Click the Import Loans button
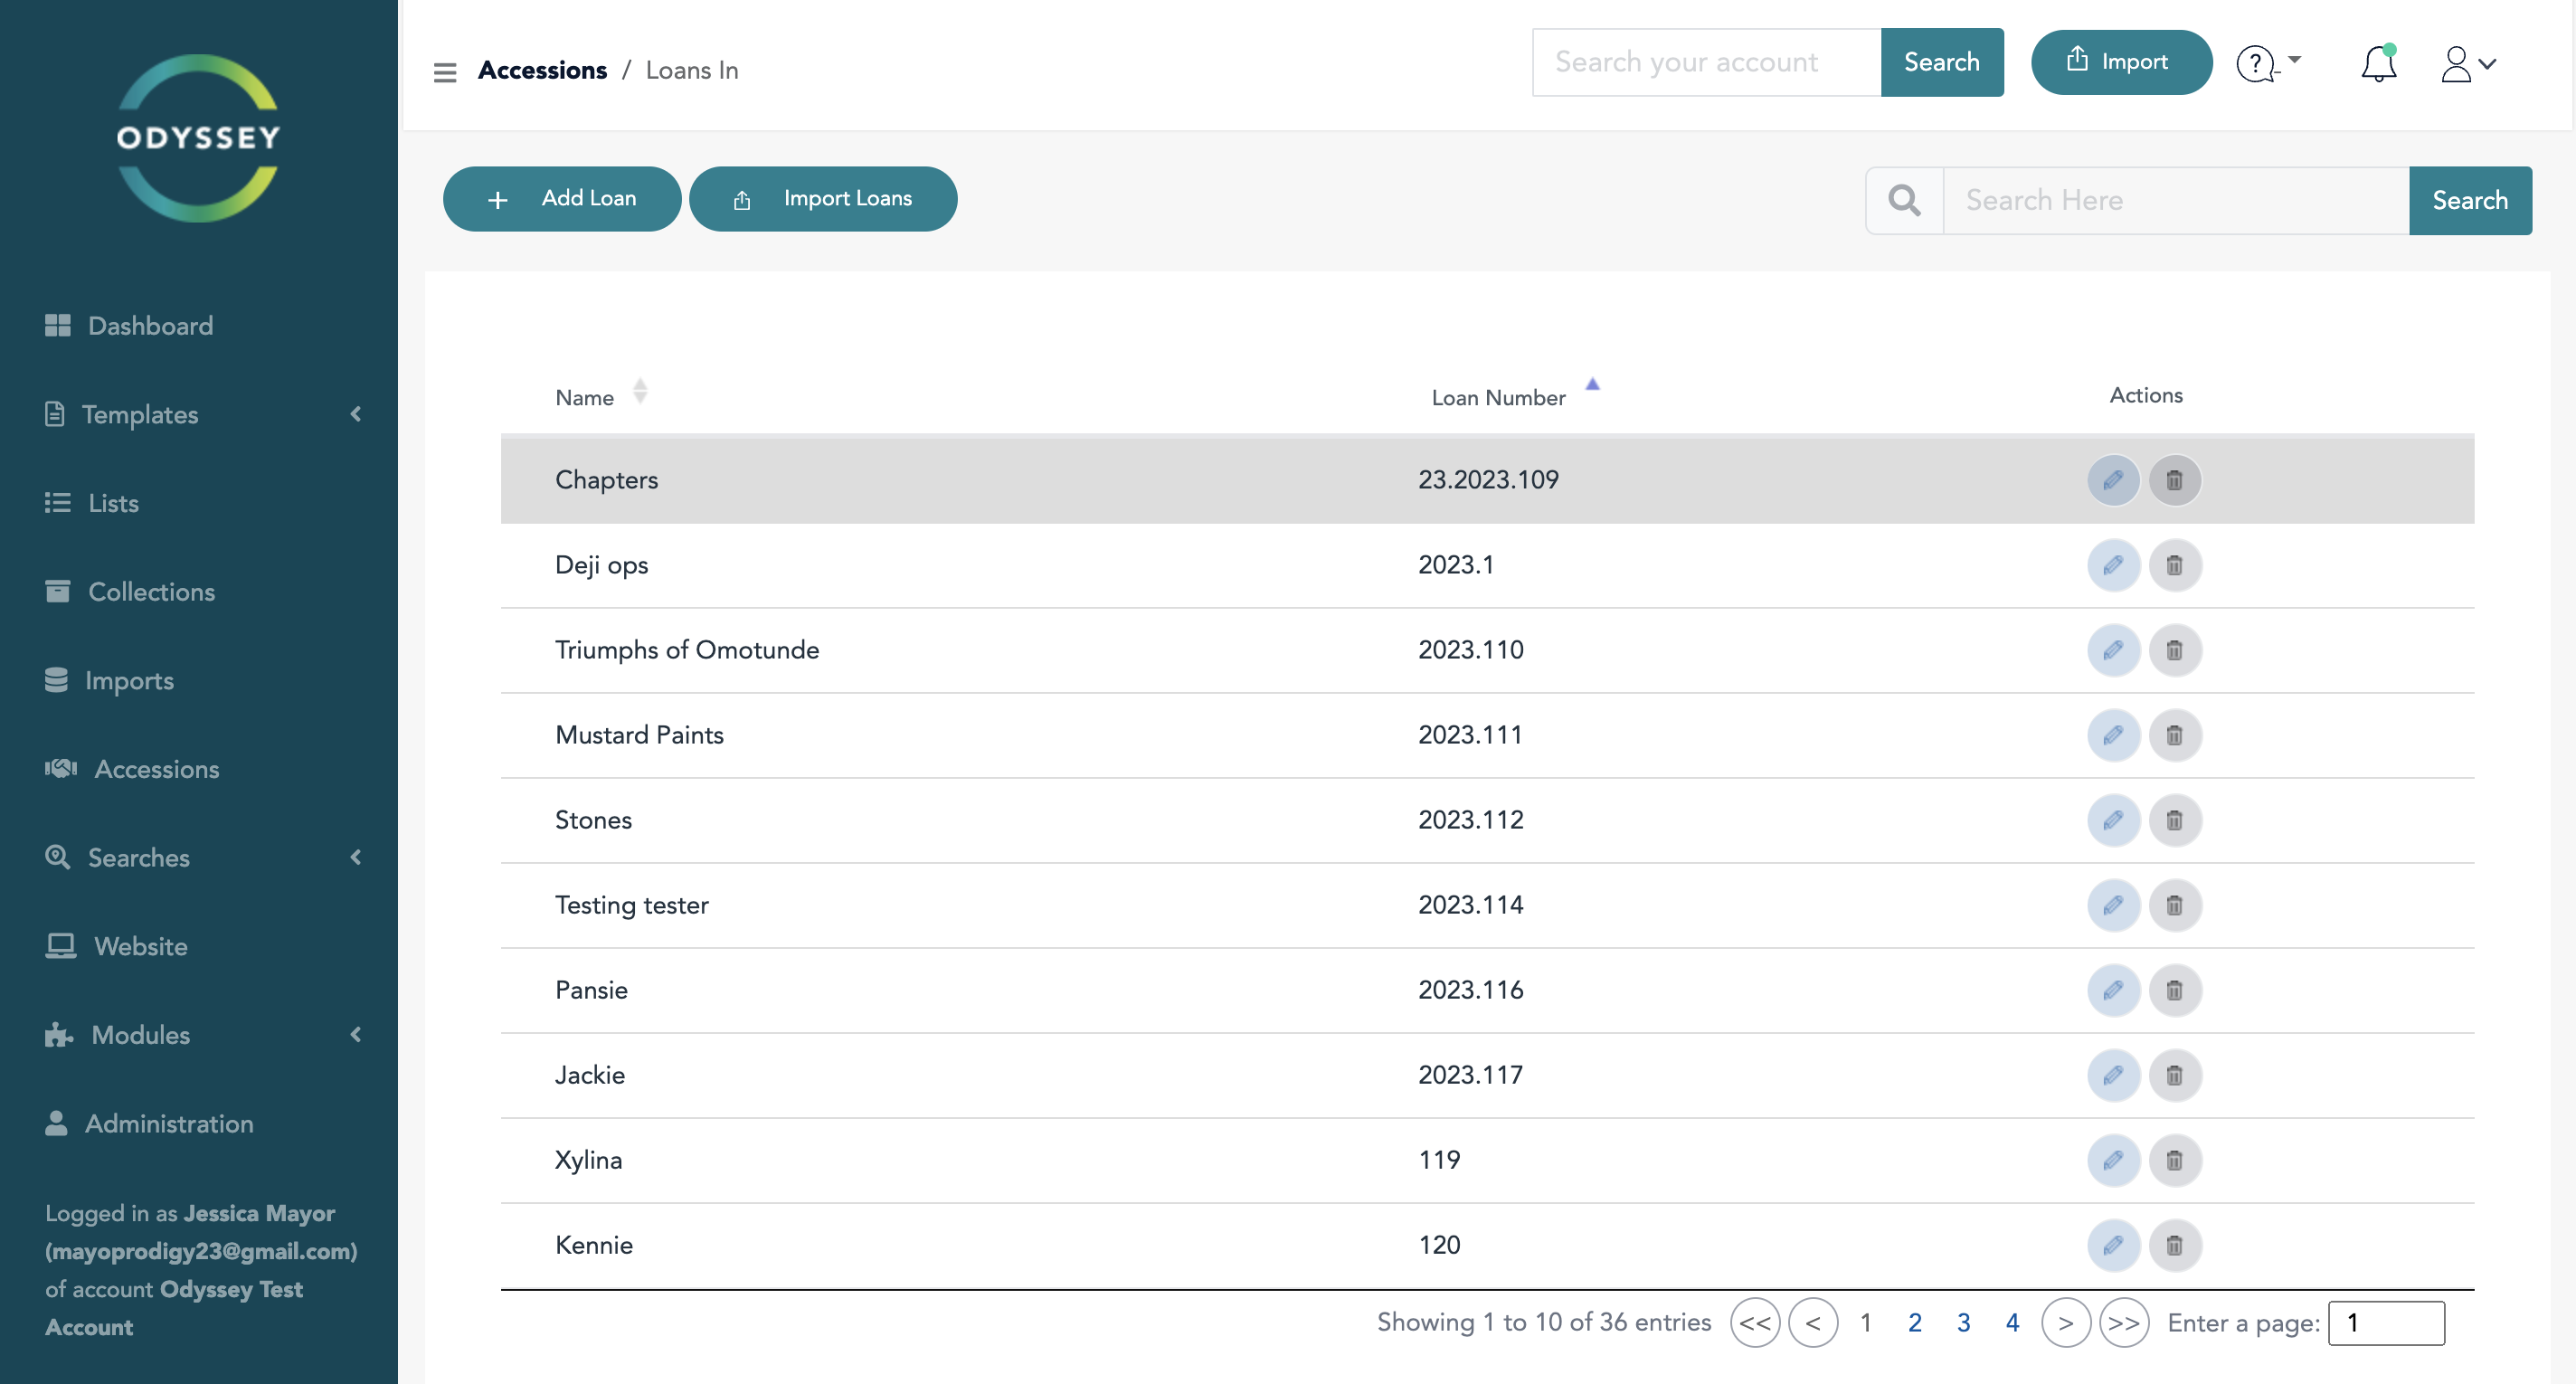This screenshot has width=2576, height=1384. coord(823,198)
